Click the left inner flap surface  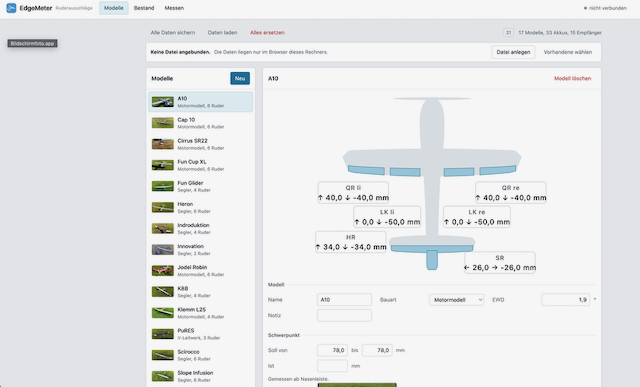point(405,172)
